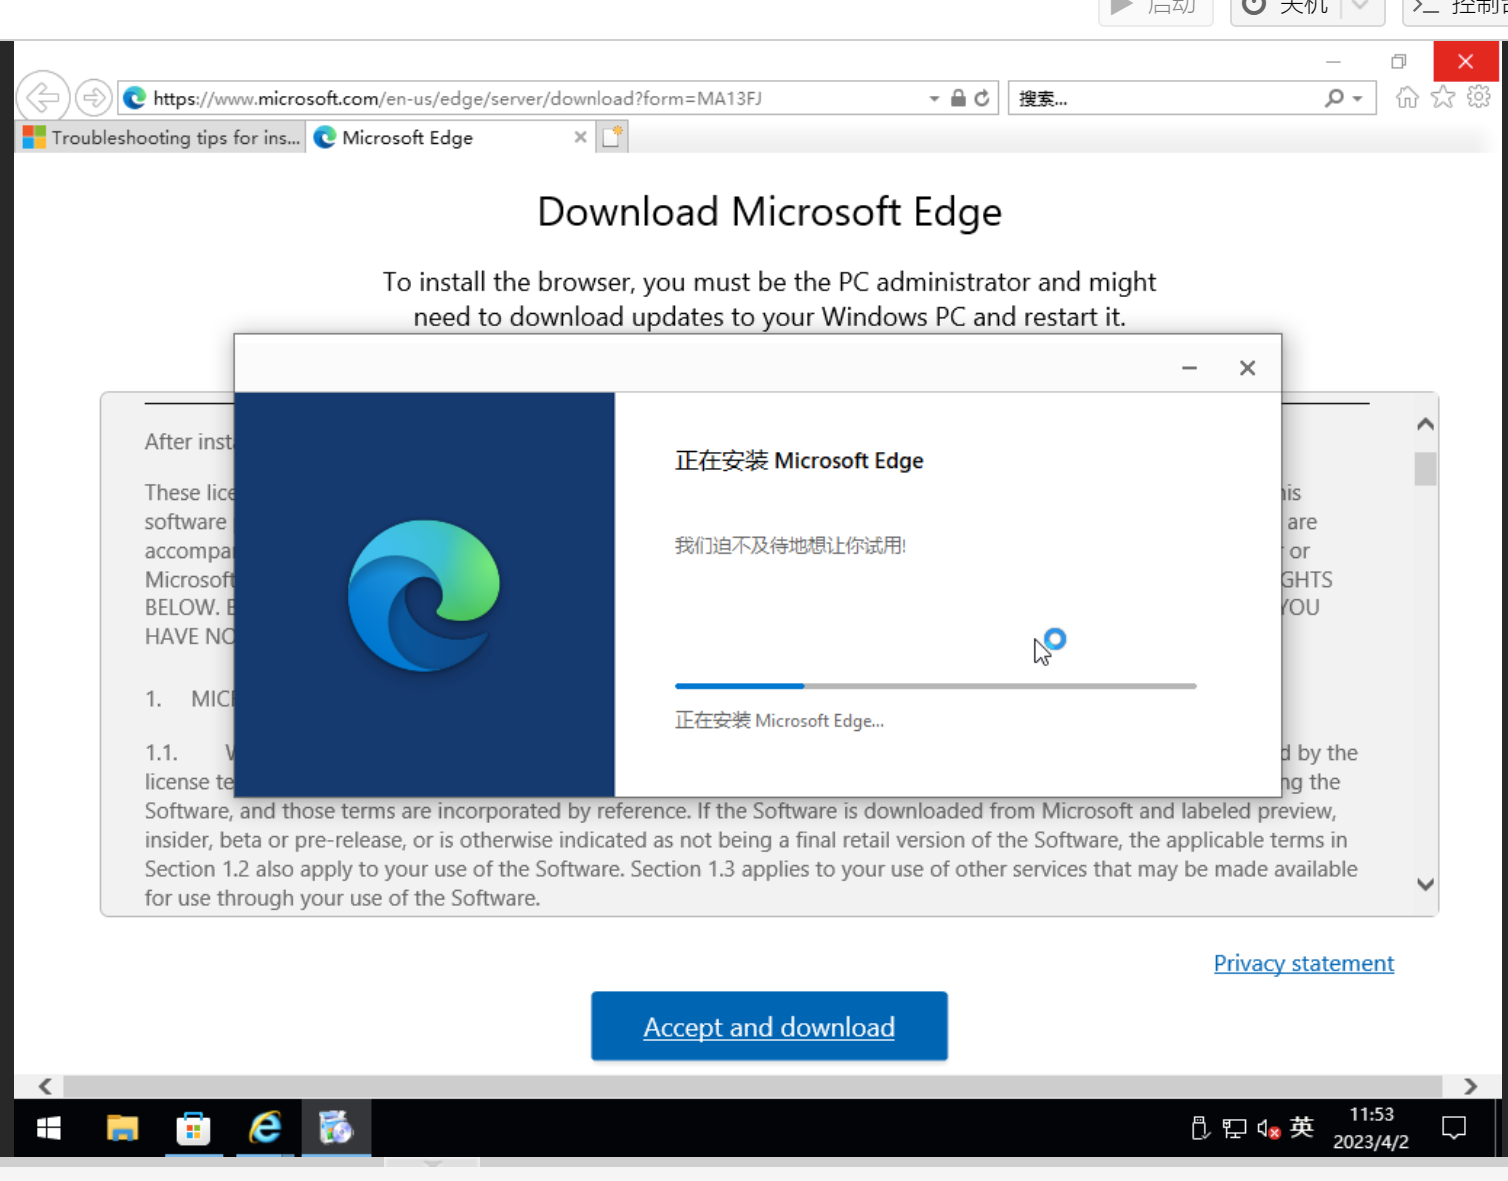Open Internet Explorer from the taskbar
The width and height of the screenshot is (1508, 1181).
[x=265, y=1128]
